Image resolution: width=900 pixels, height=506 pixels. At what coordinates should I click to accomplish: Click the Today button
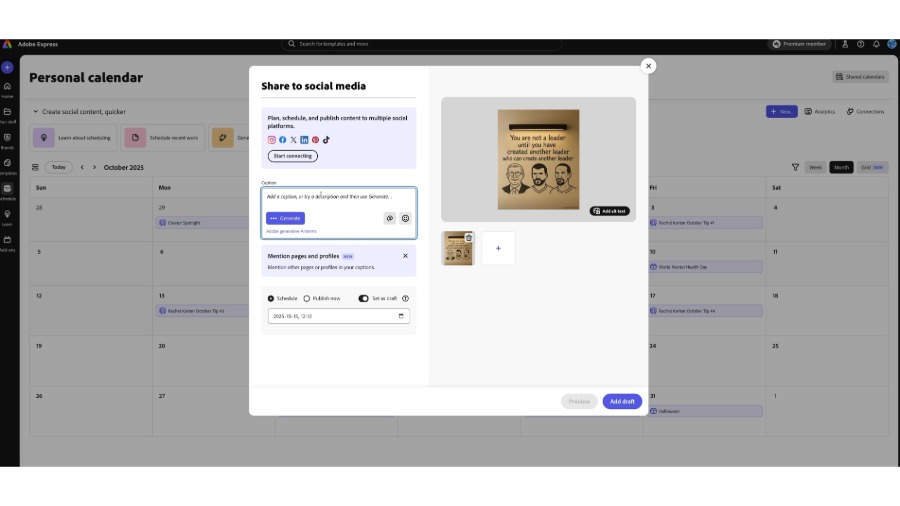pyautogui.click(x=59, y=168)
